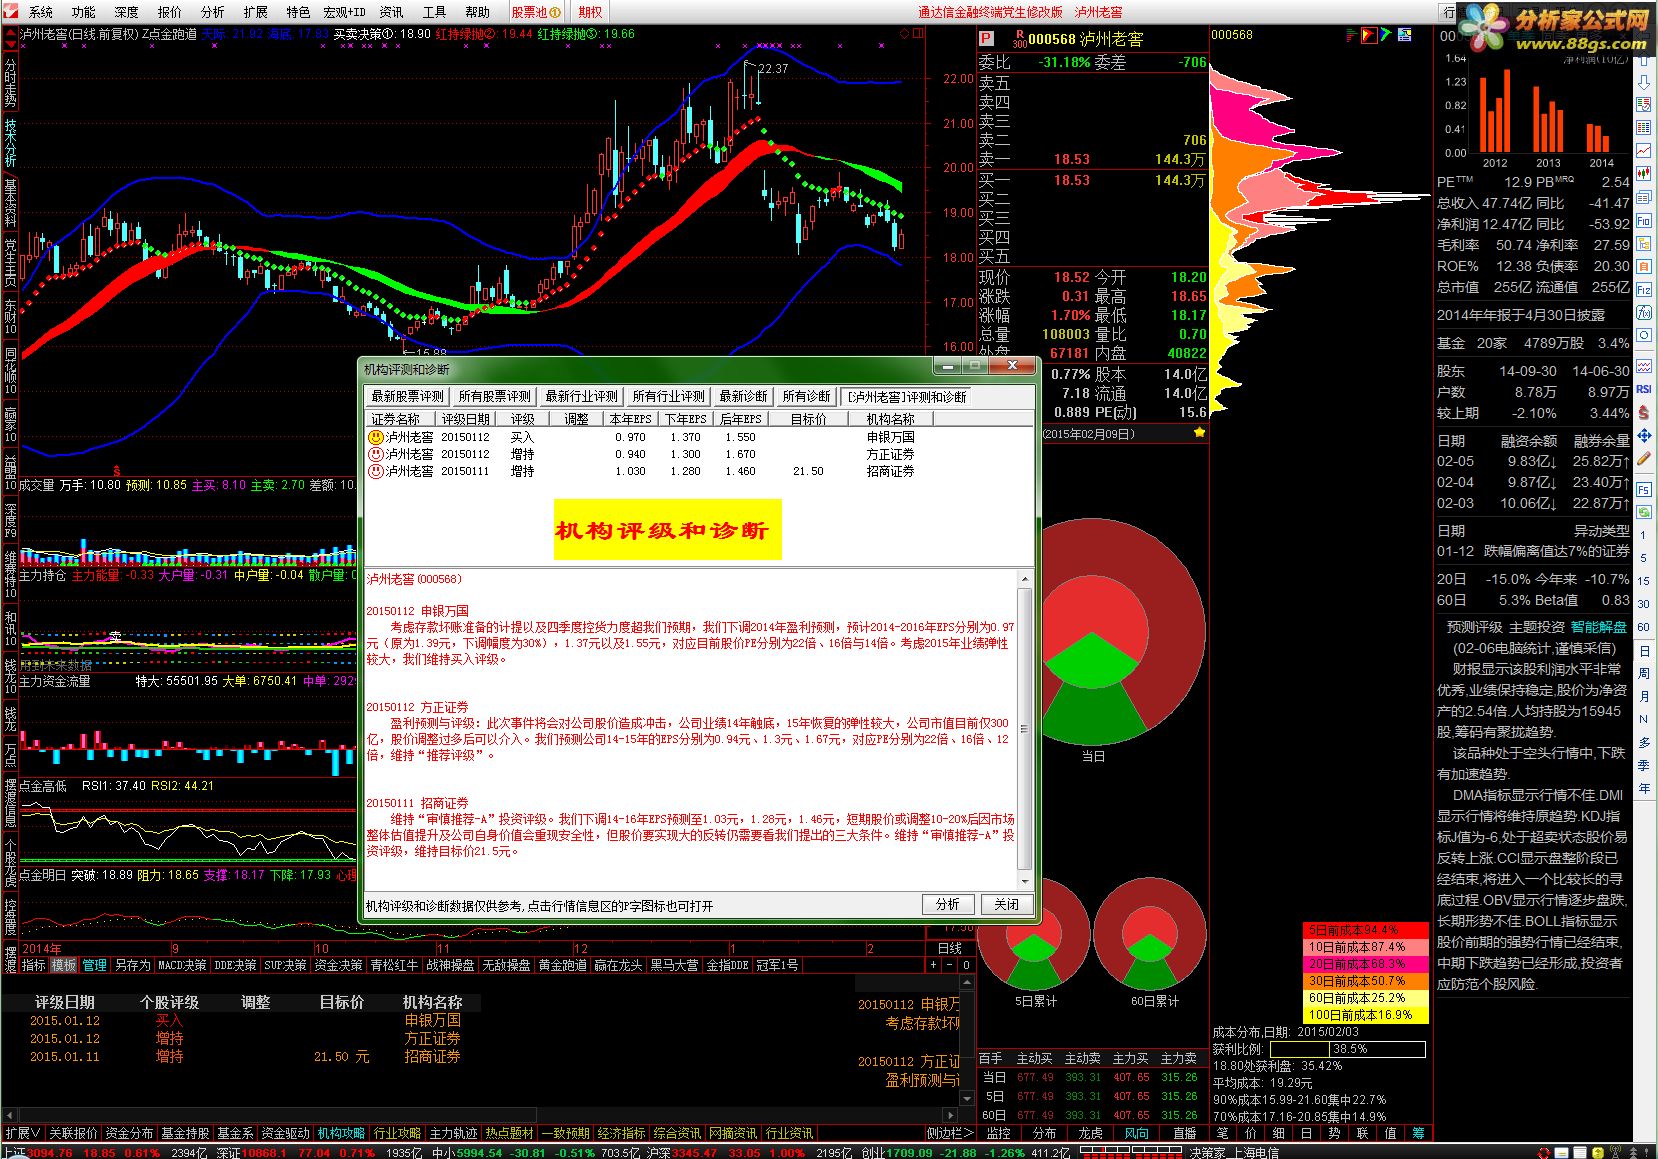1658x1159 pixels.
Task: Click the blue panel icon above chip distribution
Action: click(1405, 35)
